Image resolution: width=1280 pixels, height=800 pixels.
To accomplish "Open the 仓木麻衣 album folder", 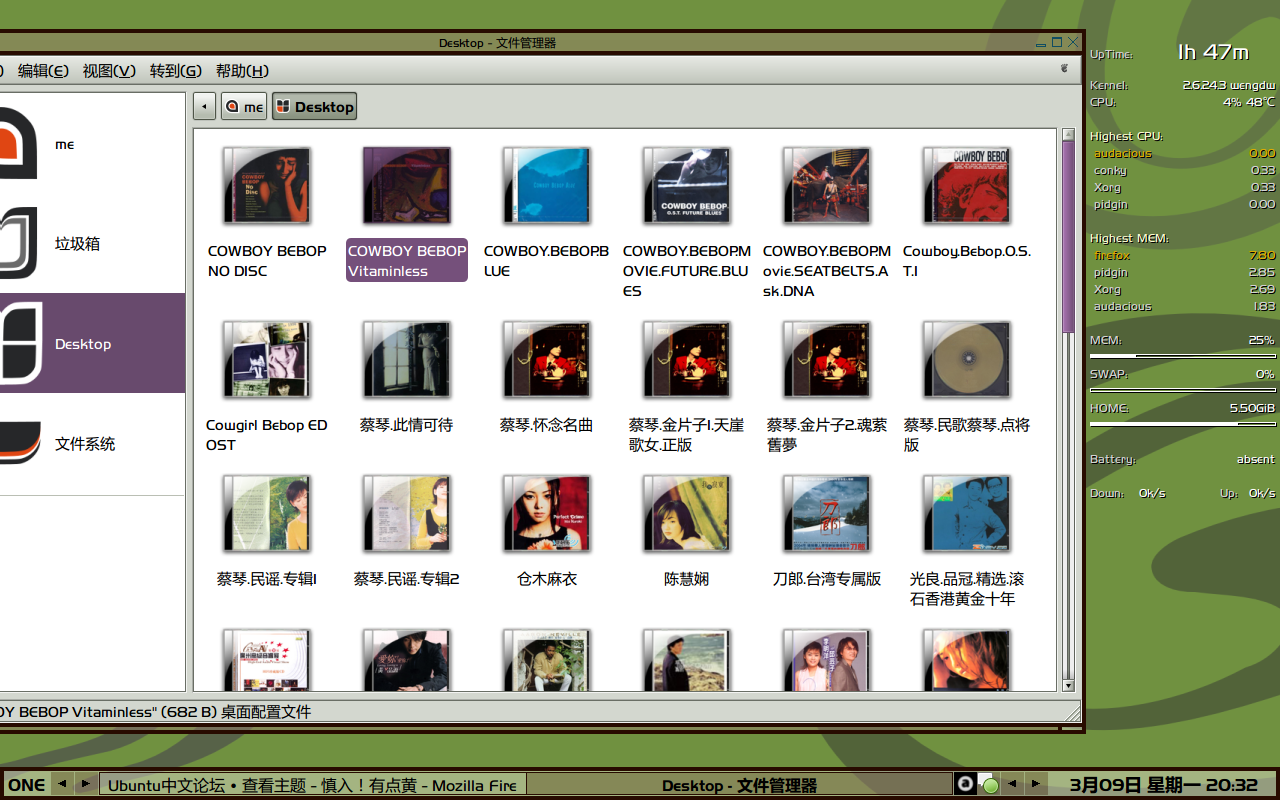I will pyautogui.click(x=547, y=514).
